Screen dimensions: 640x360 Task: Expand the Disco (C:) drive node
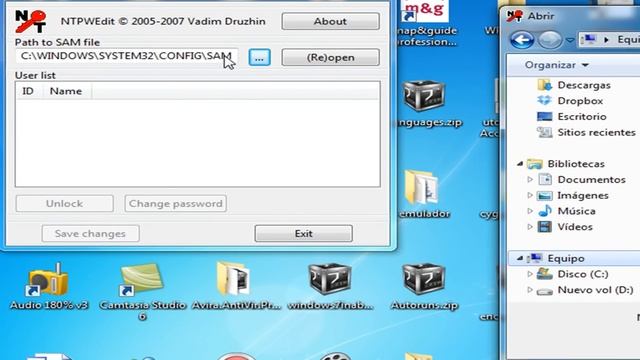(x=530, y=274)
